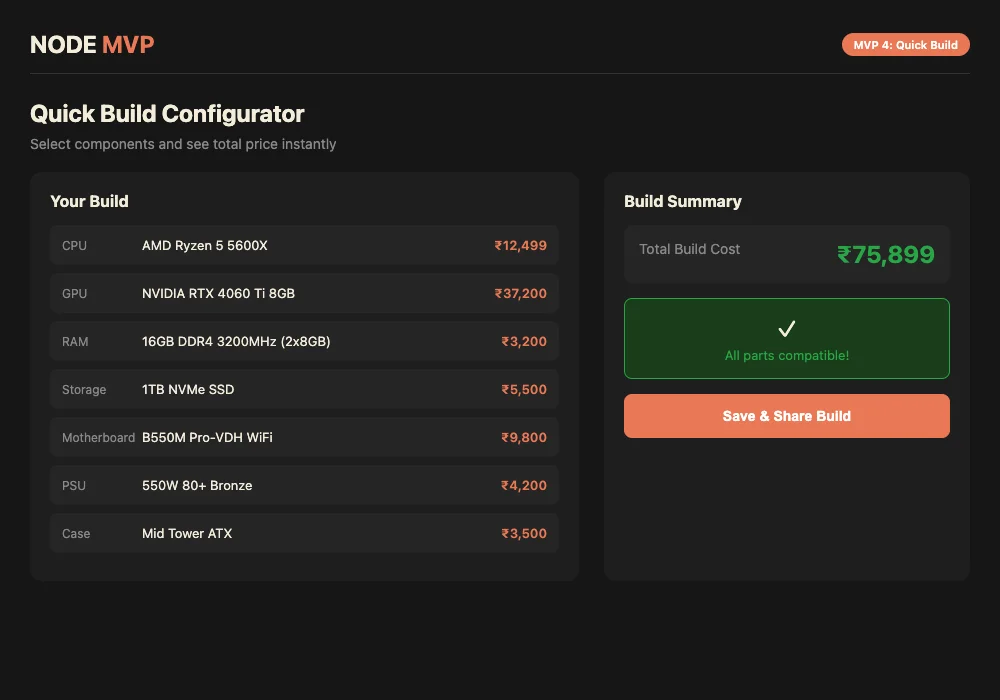Click the ₹37,200 GPU price
Image resolution: width=1000 pixels, height=700 pixels.
[x=520, y=293]
